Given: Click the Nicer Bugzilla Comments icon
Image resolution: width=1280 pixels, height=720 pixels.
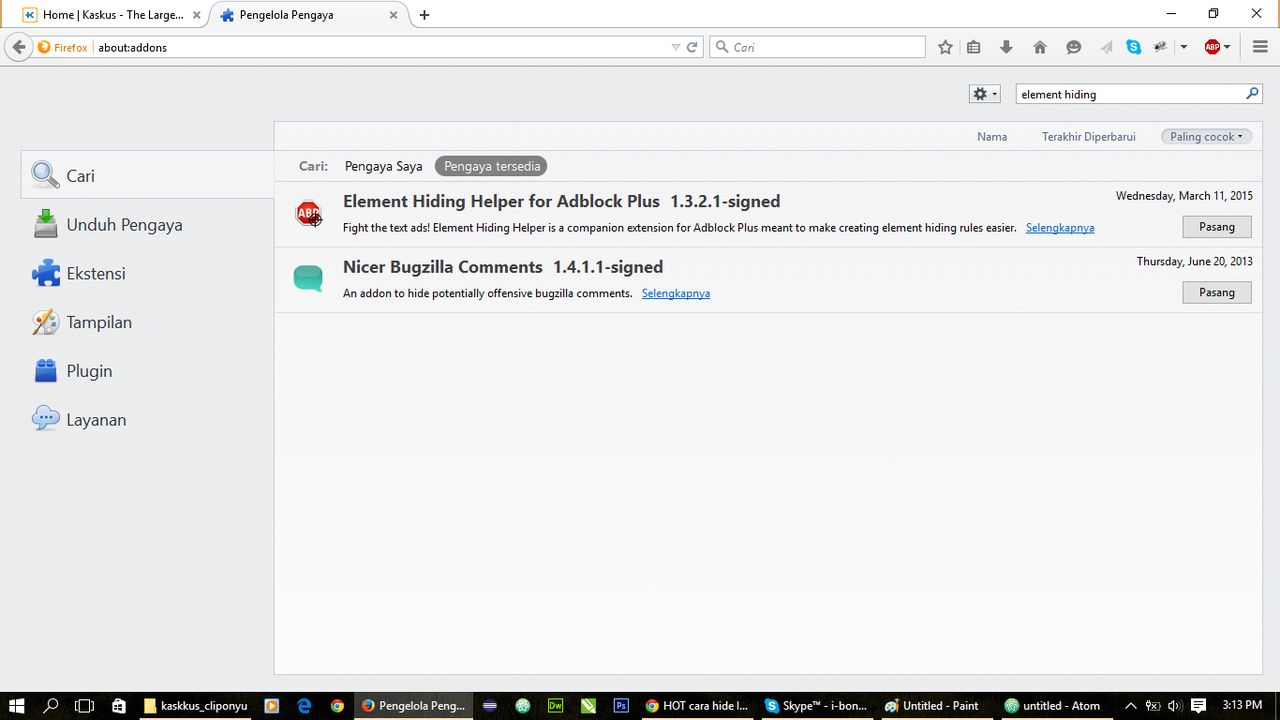Looking at the screenshot, I should pyautogui.click(x=308, y=279).
